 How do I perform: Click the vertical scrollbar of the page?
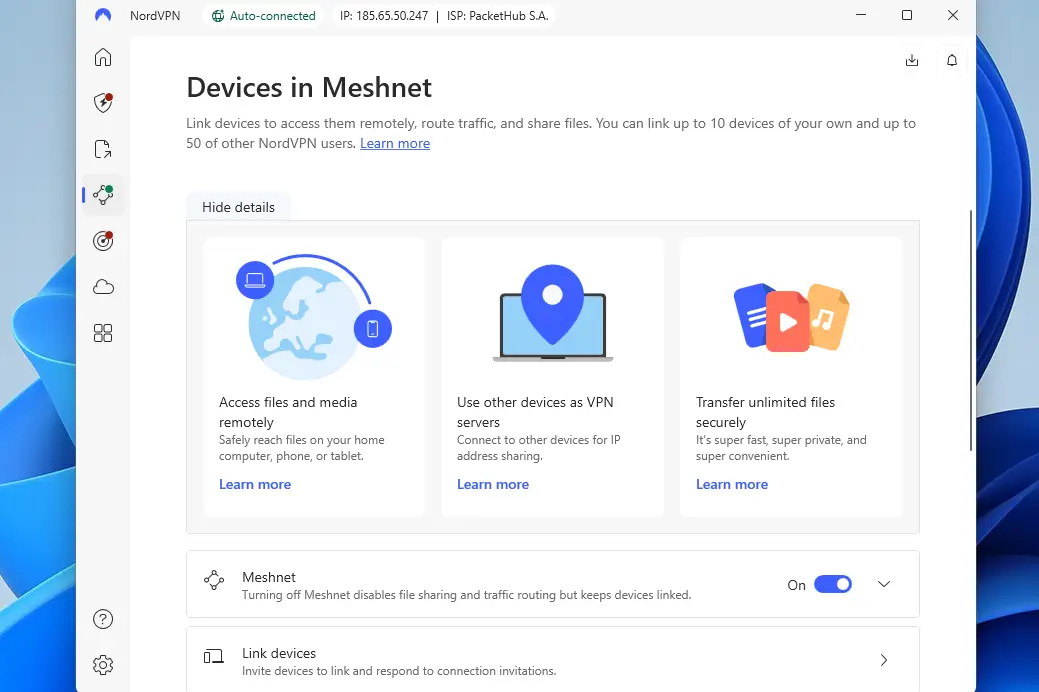[971, 330]
